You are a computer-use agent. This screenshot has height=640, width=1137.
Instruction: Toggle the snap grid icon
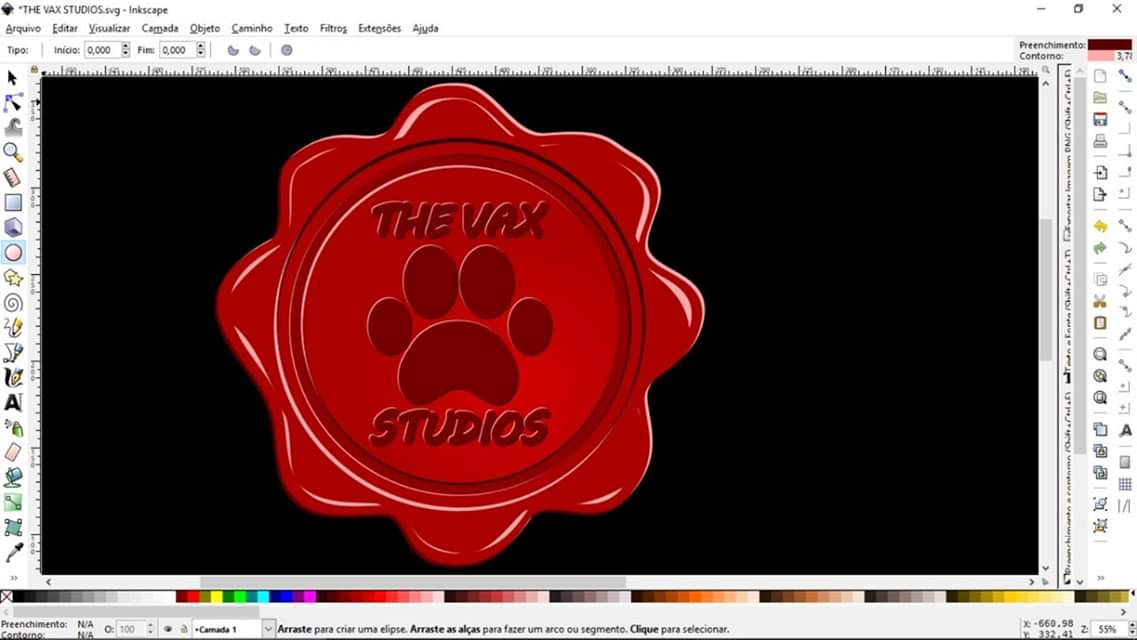coord(1125,484)
